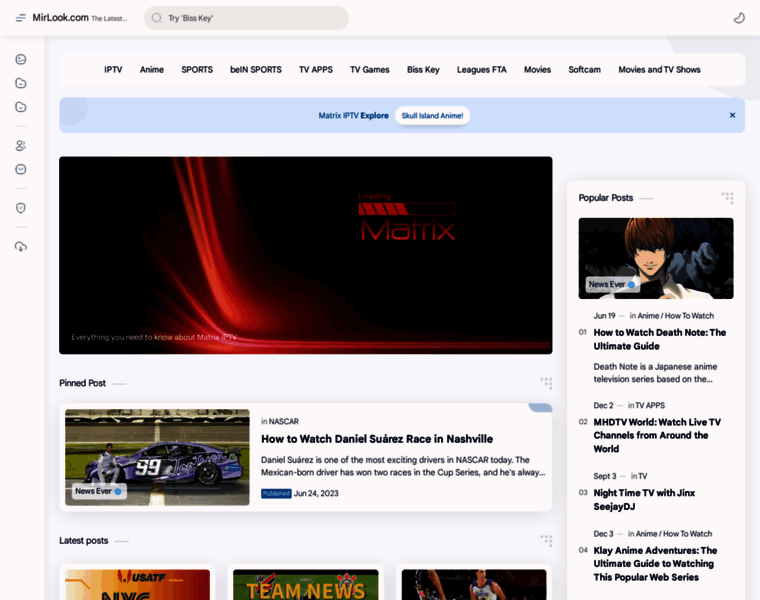
Task: Click the search magnifier icon
Action: coord(156,18)
